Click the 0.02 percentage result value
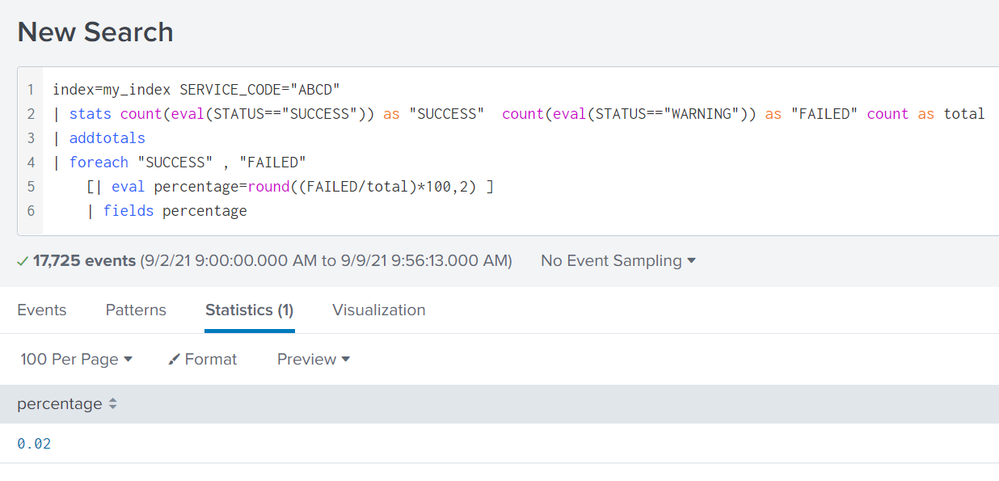999x481 pixels. click(x=34, y=443)
